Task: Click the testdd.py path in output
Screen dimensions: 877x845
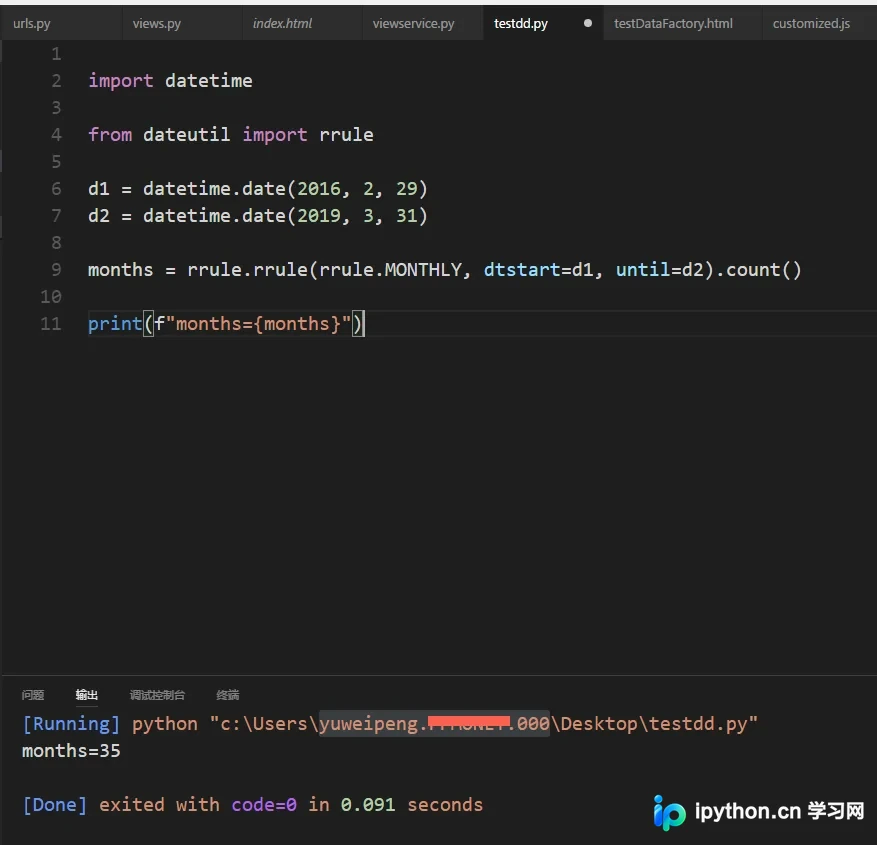Action: click(x=483, y=724)
